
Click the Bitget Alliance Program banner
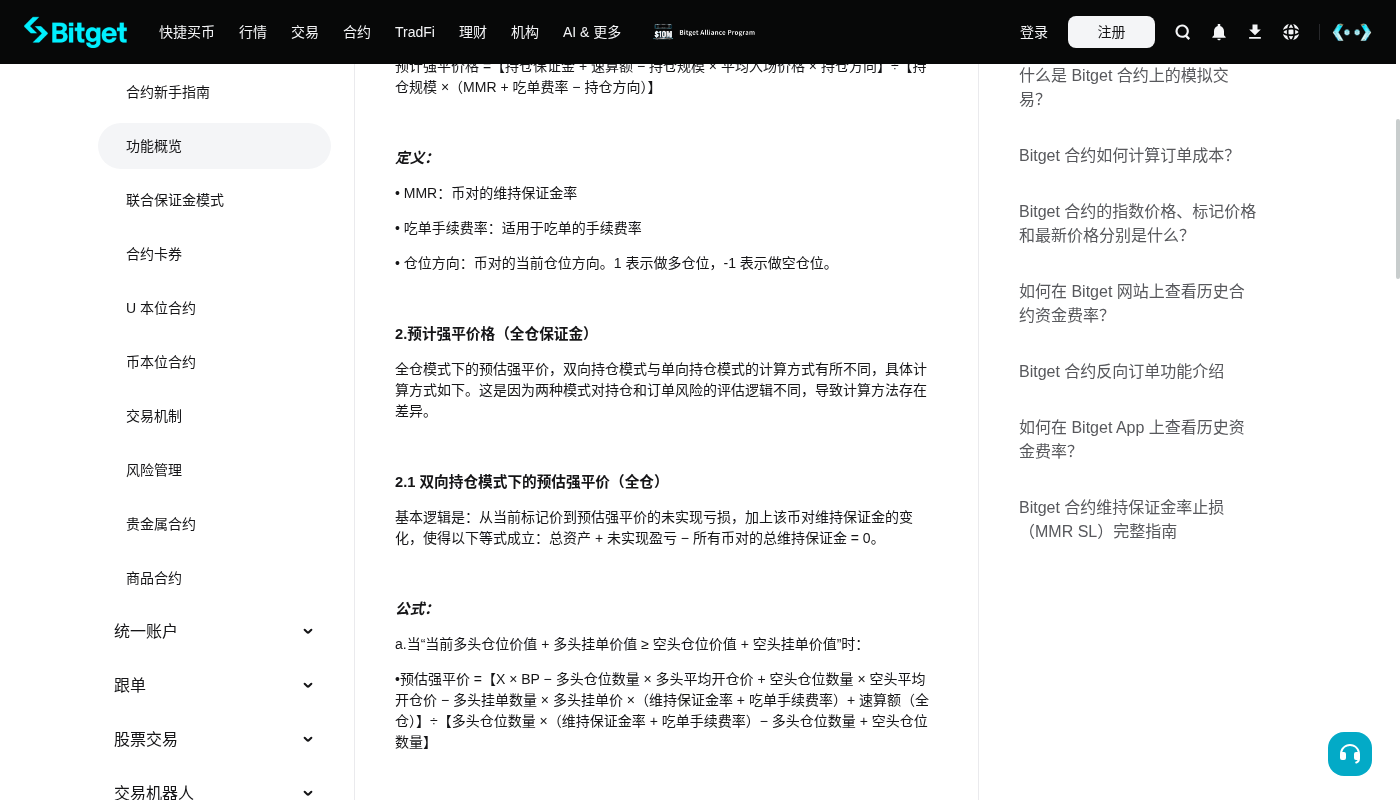pos(705,32)
